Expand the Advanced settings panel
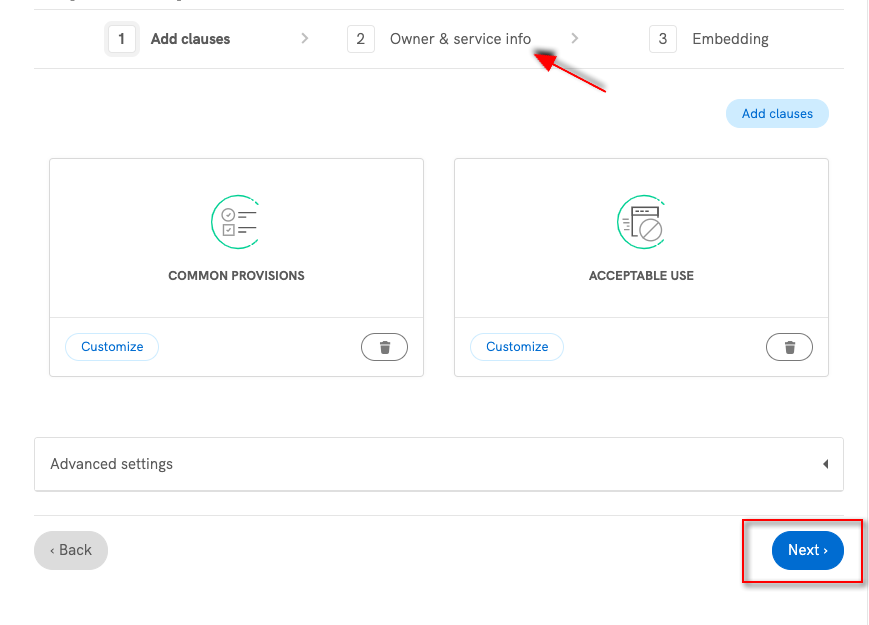The width and height of the screenshot is (869, 625). [438, 464]
